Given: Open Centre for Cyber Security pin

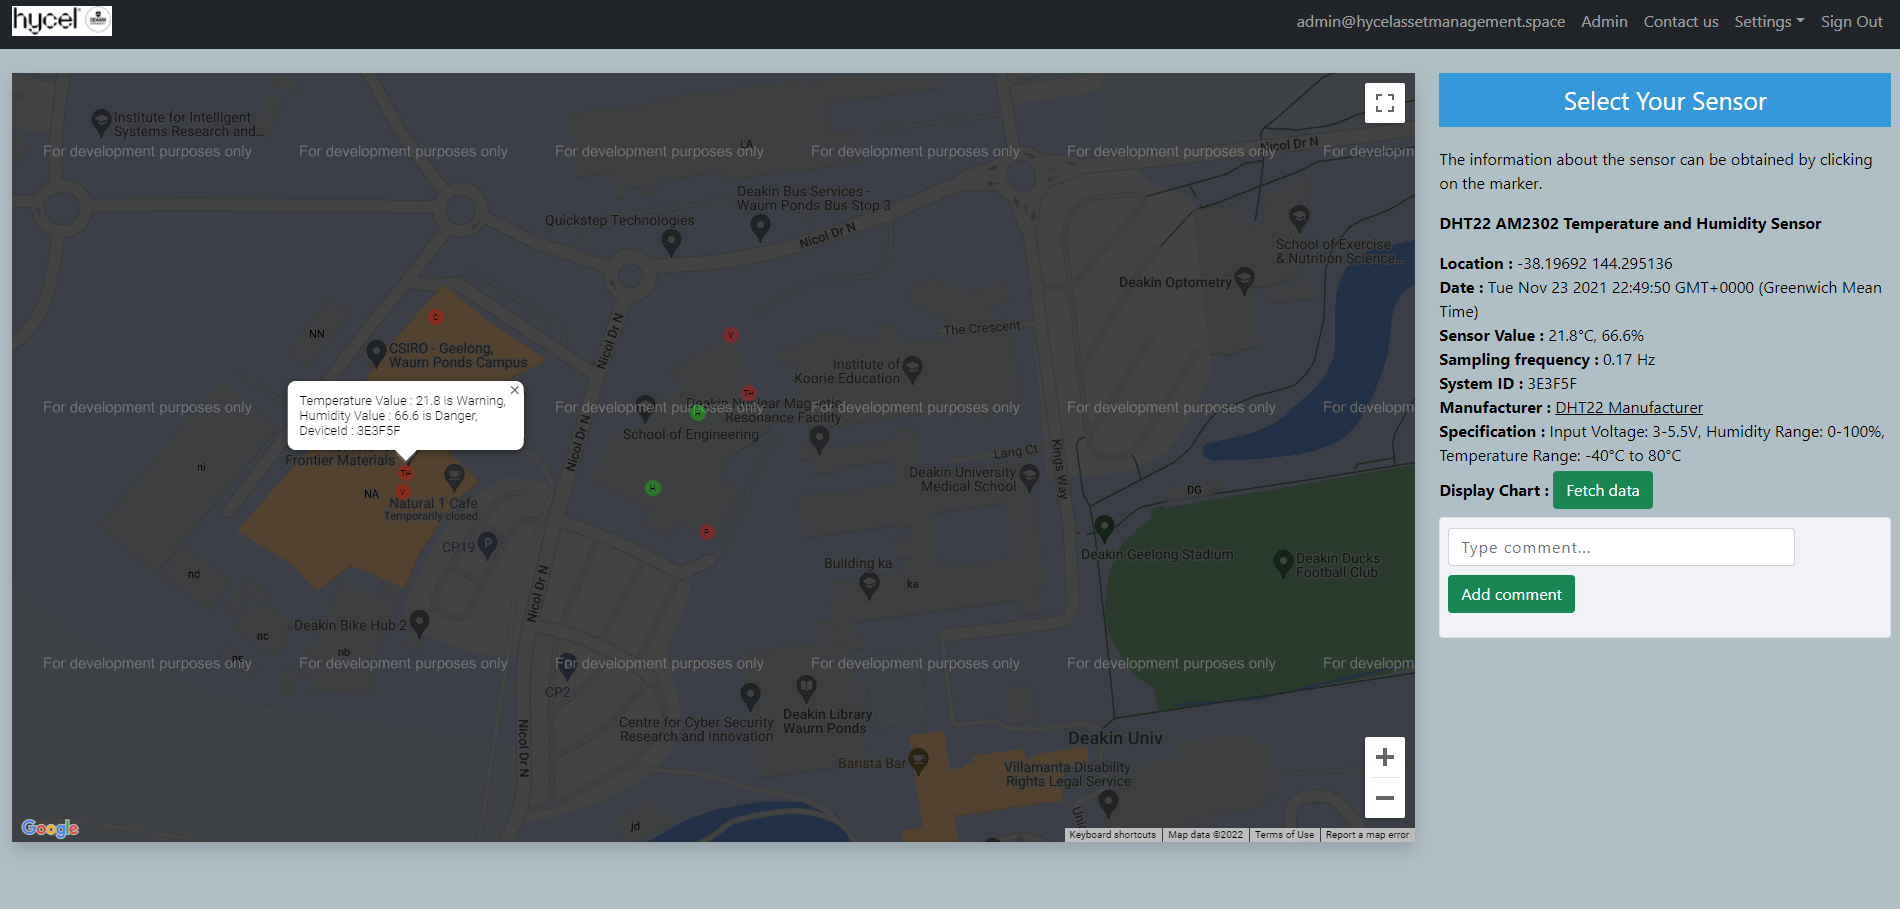Looking at the screenshot, I should tap(750, 696).
